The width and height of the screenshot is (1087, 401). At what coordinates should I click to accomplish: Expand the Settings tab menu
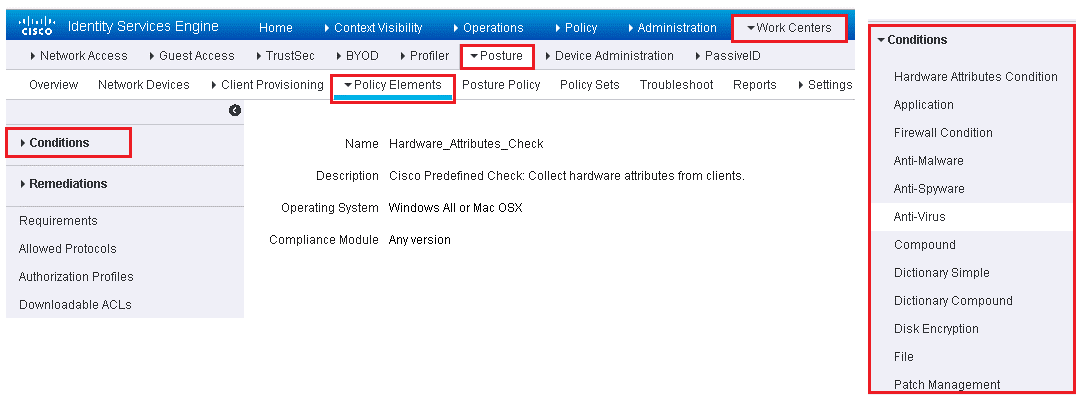coord(824,85)
